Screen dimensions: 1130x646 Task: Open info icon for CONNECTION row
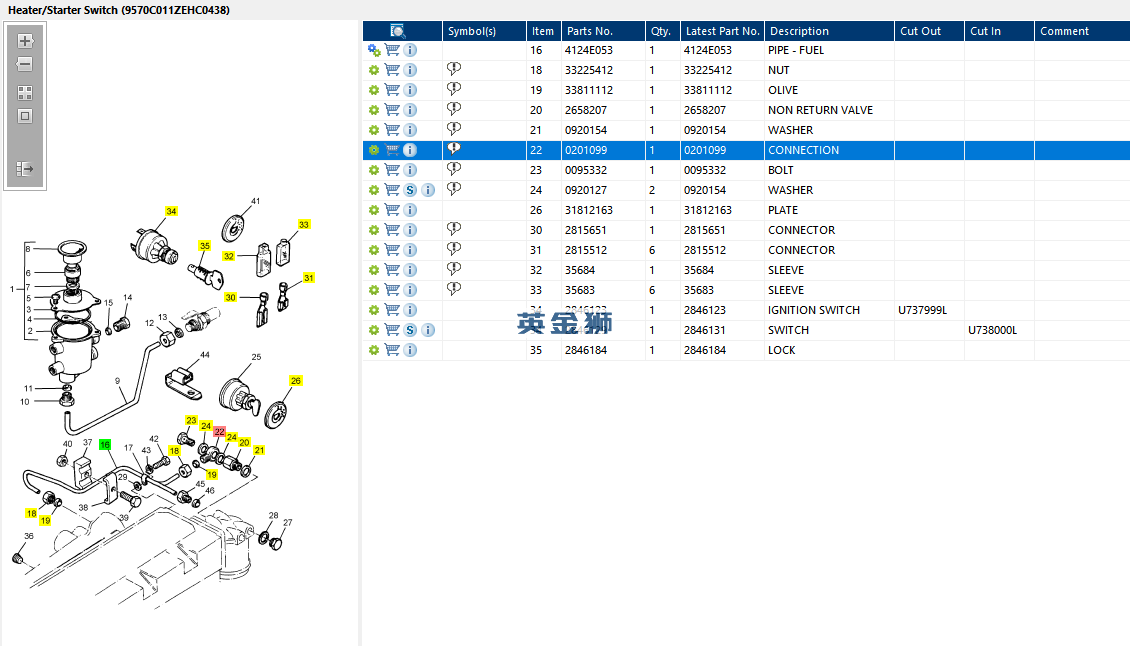pos(410,150)
